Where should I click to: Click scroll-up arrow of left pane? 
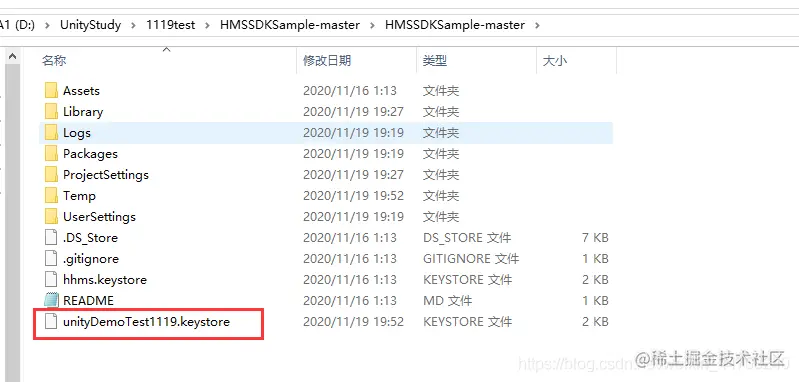[x=13, y=57]
